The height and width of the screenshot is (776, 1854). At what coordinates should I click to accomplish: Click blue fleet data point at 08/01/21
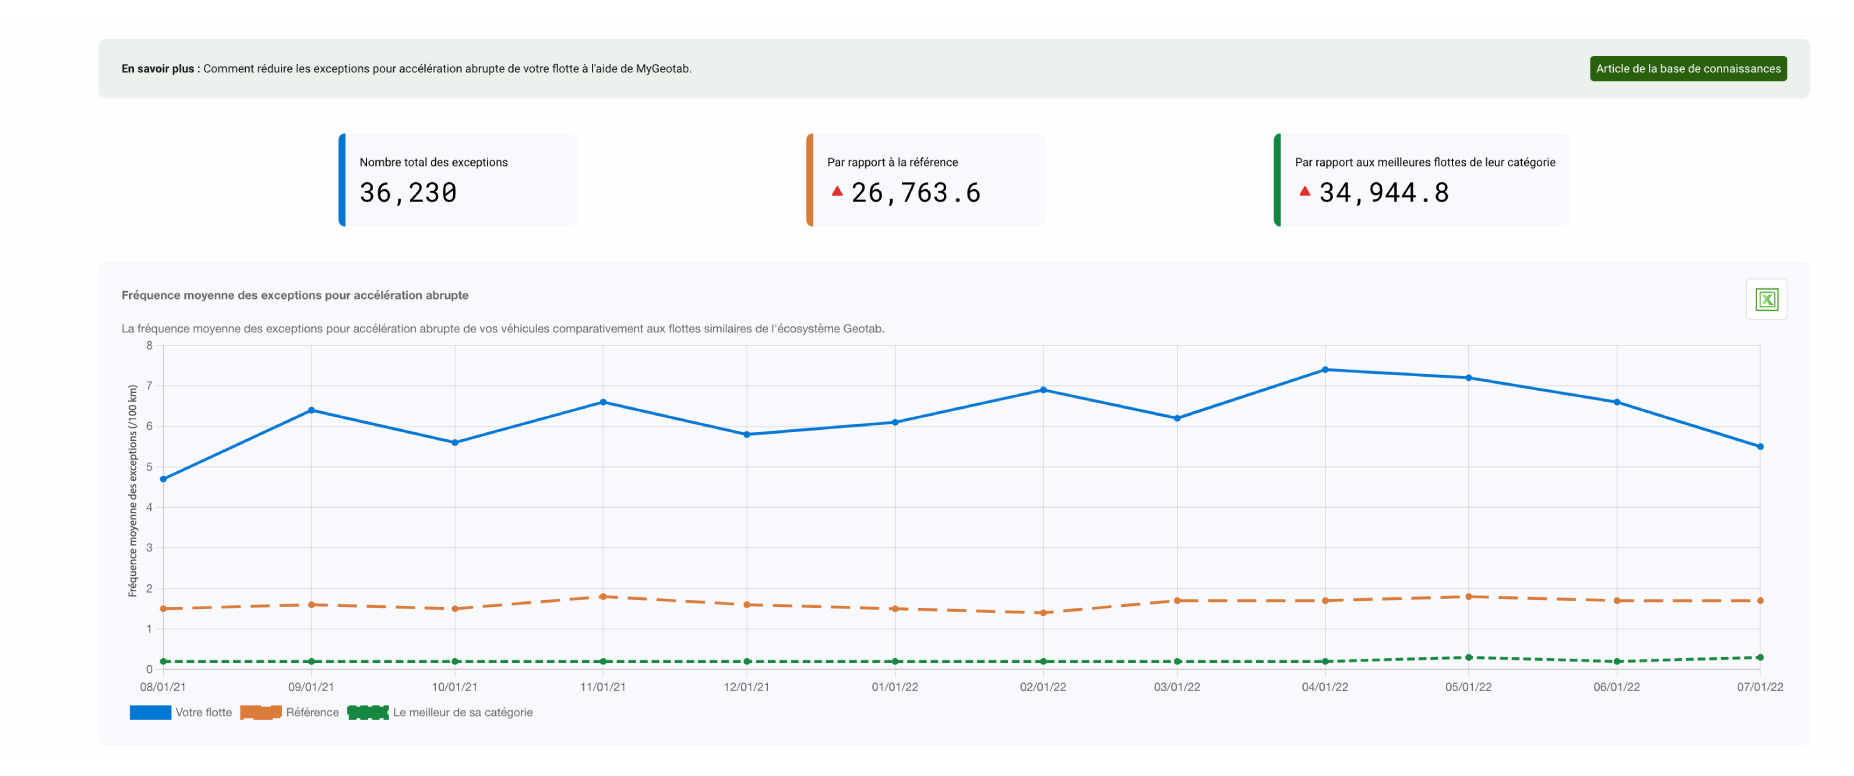point(163,479)
